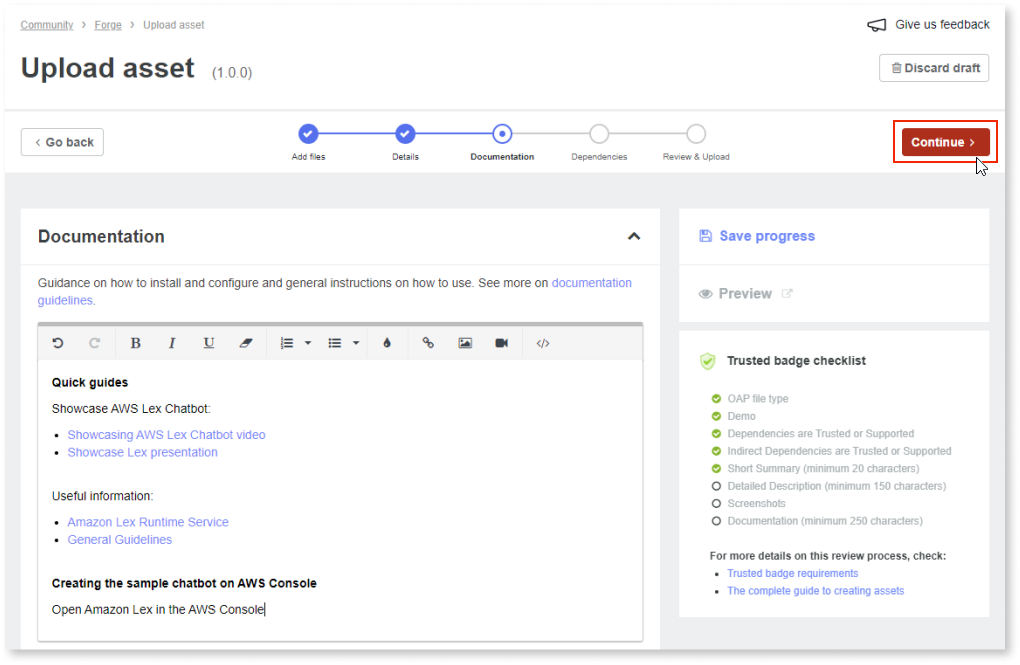This screenshot has height=665, width=1020.
Task: Click the insert link icon
Action: coord(427,343)
